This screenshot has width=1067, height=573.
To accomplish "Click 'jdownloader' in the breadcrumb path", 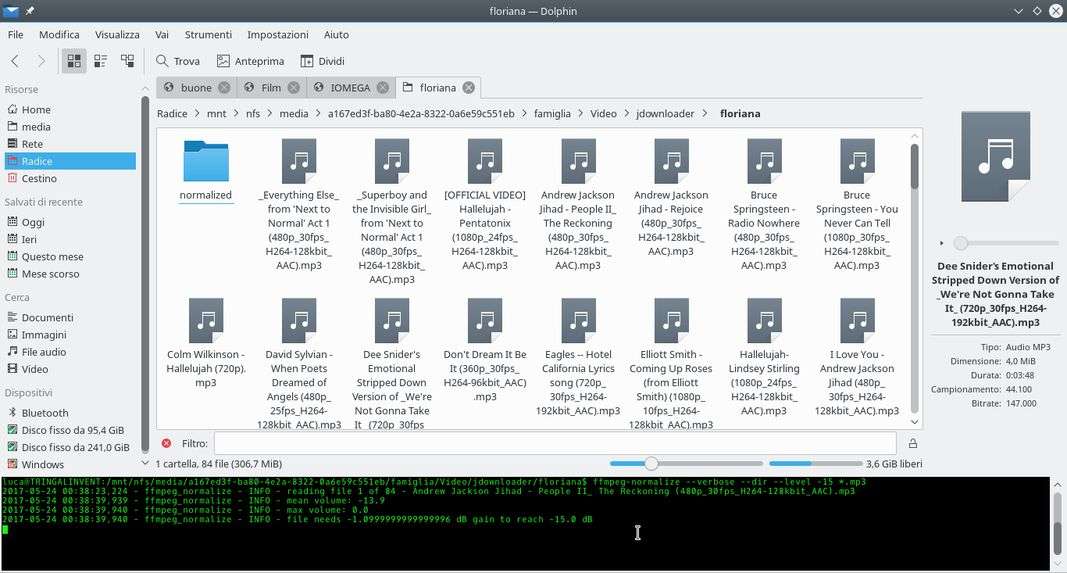I will tap(664, 114).
